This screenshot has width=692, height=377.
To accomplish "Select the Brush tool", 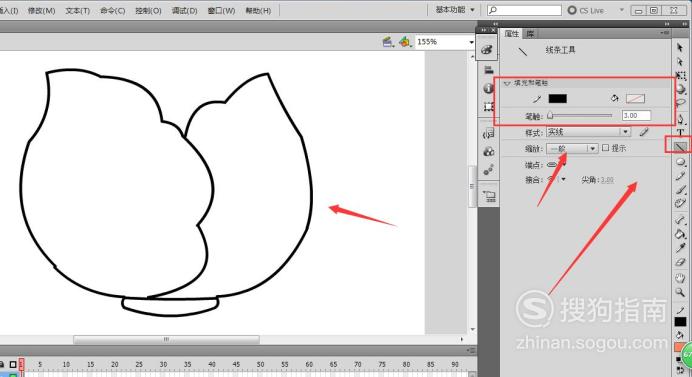I will point(681,190).
